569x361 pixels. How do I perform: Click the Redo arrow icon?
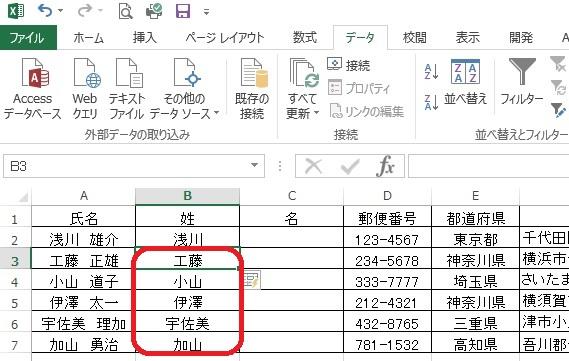tap(85, 11)
